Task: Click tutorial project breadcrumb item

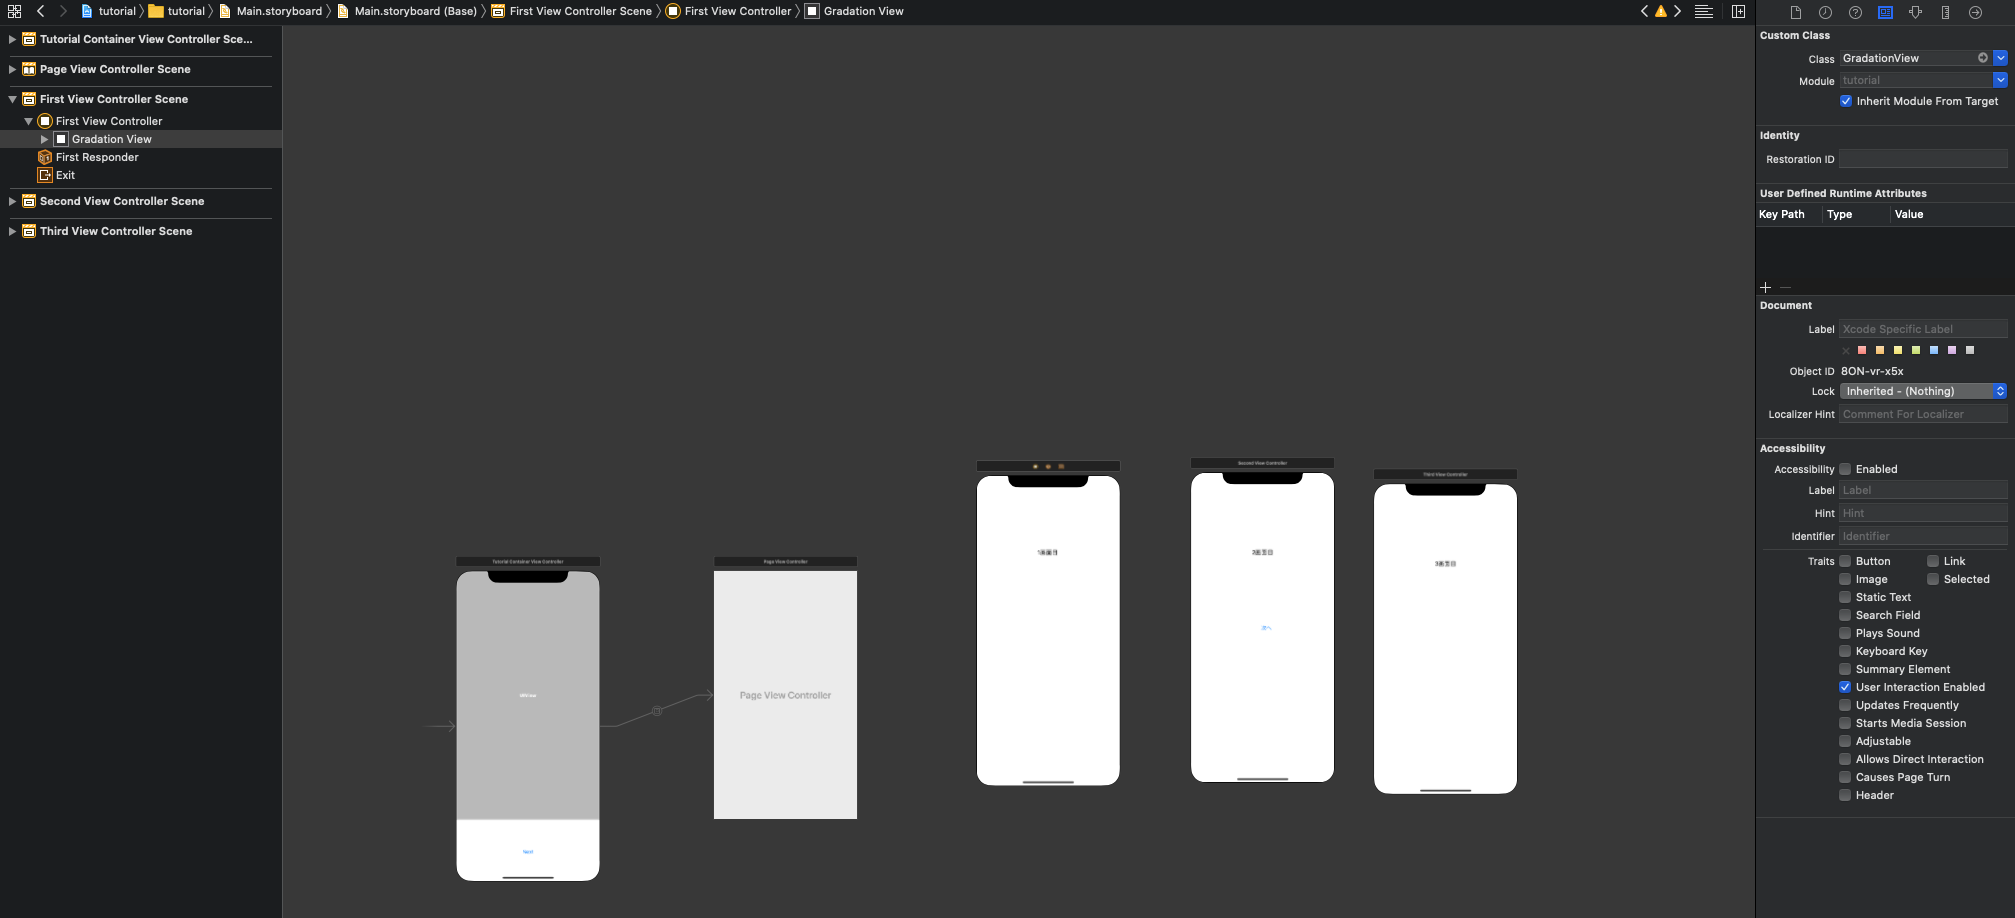Action: [108, 11]
